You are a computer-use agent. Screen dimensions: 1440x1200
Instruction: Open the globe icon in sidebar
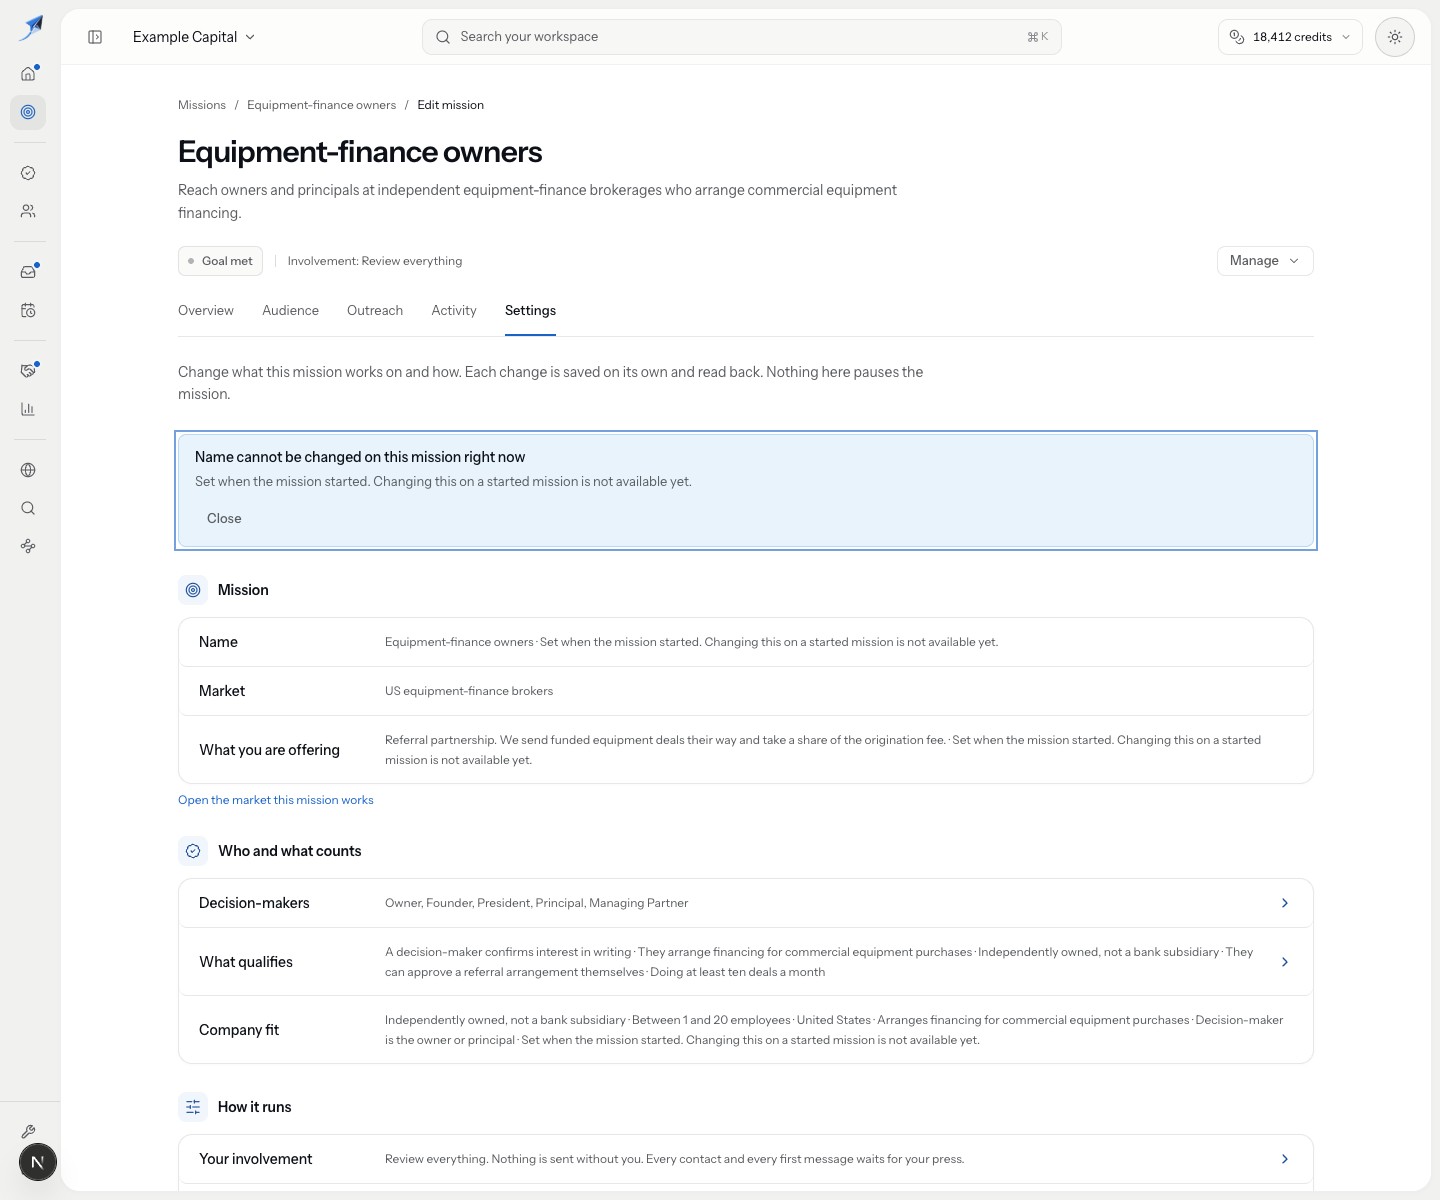[28, 470]
